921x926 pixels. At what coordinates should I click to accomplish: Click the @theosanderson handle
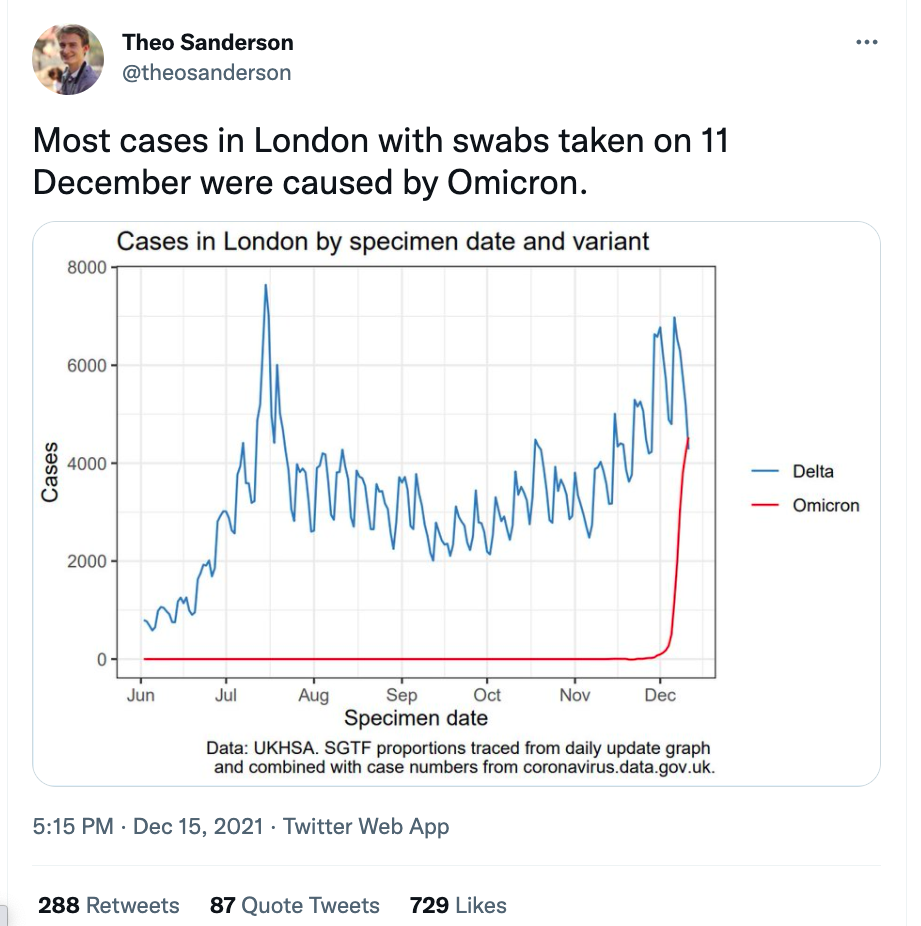(x=206, y=72)
